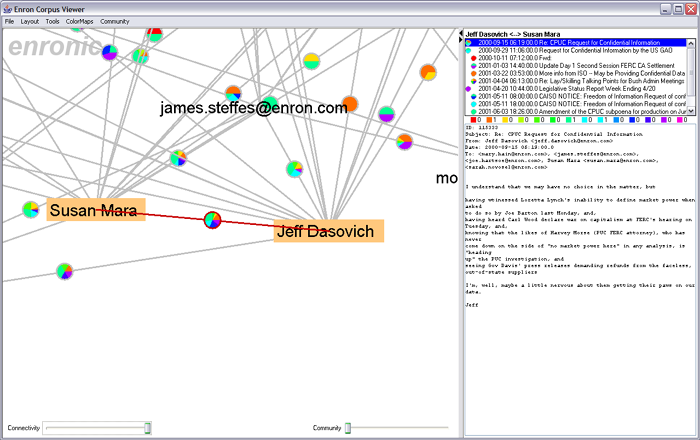This screenshot has height=440, width=700.
Task: Click the red dot icon beside the Fwd: email
Action: tap(474, 58)
